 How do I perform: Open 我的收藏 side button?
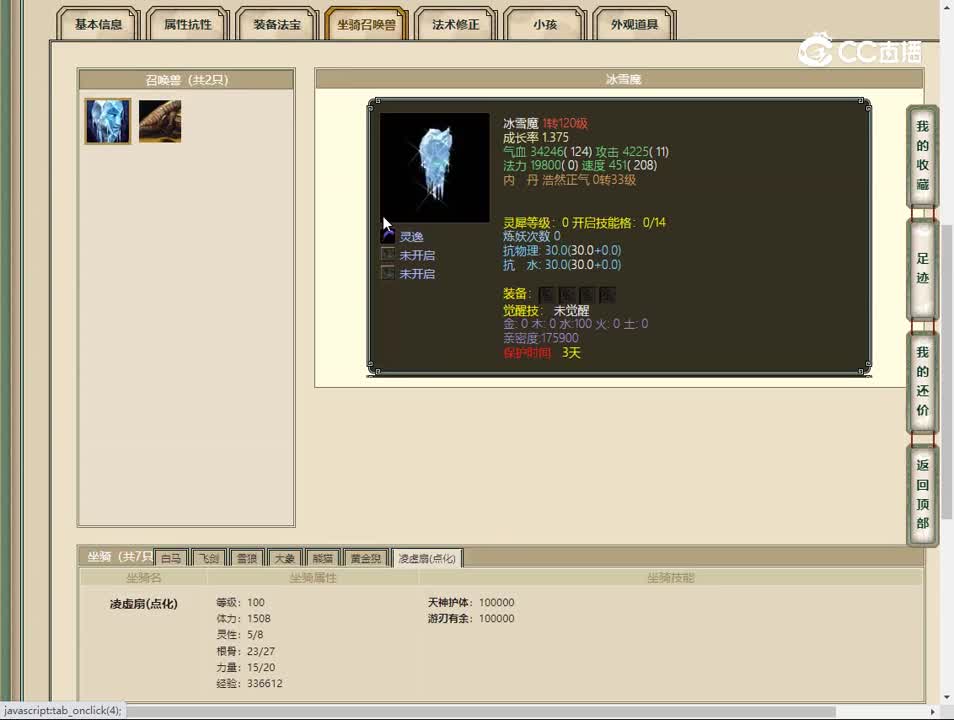click(922, 156)
